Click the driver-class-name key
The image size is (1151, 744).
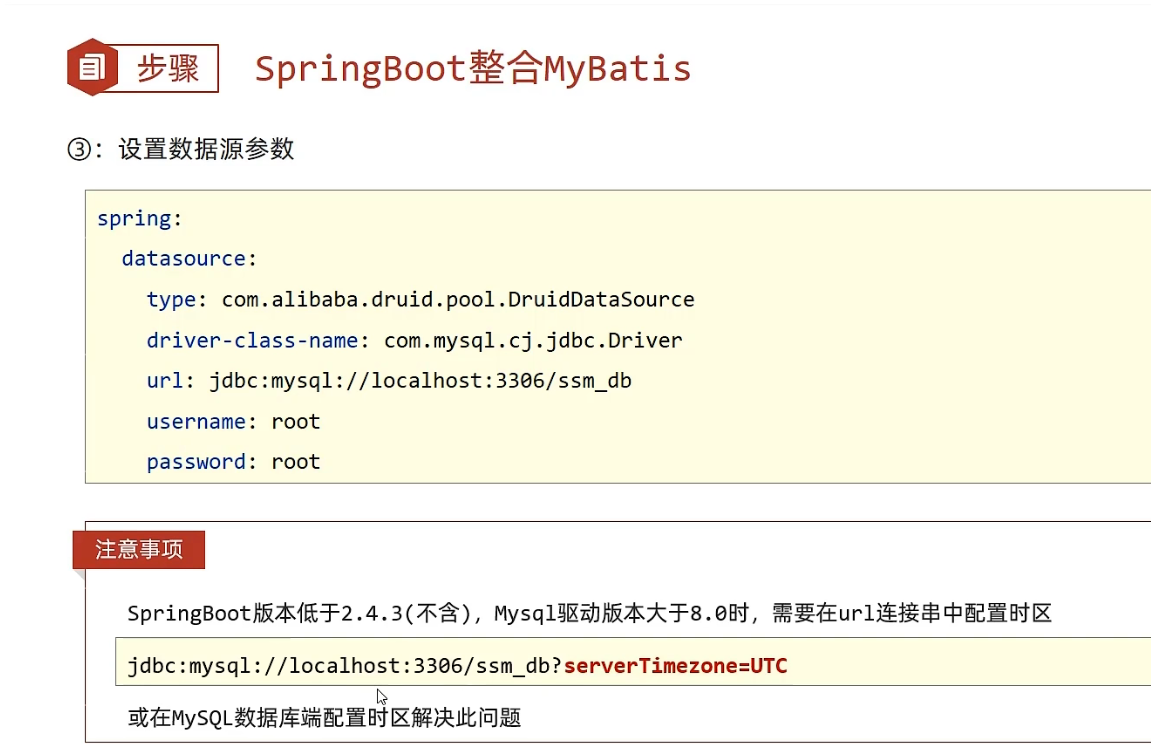(250, 340)
